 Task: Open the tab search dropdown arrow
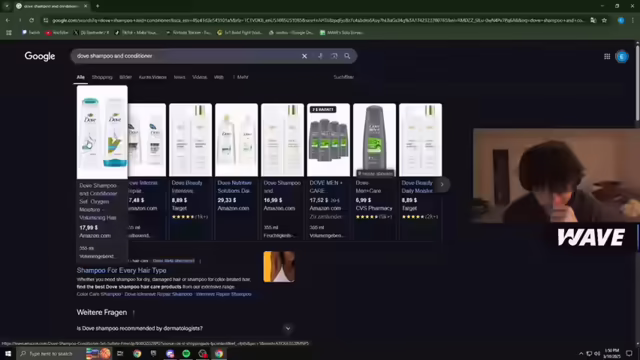(x=7, y=6)
